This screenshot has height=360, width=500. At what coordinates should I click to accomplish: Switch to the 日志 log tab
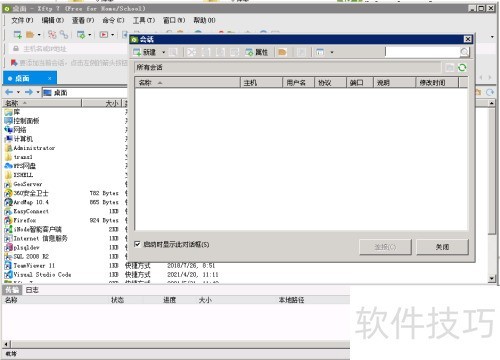(32, 290)
